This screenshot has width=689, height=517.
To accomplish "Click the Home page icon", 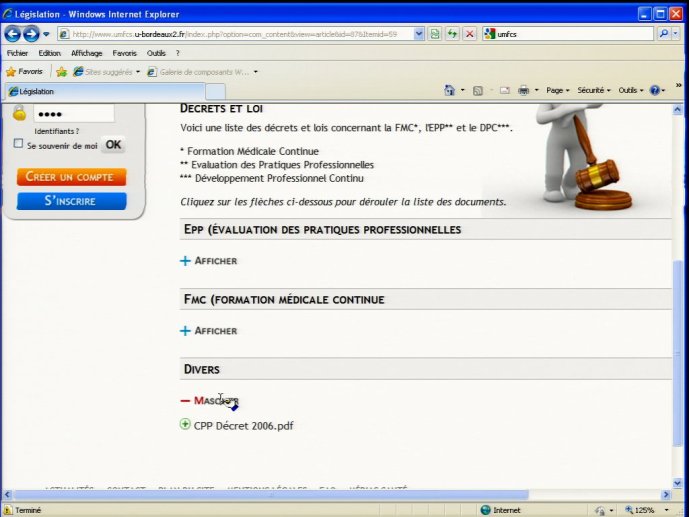I will coord(450,90).
